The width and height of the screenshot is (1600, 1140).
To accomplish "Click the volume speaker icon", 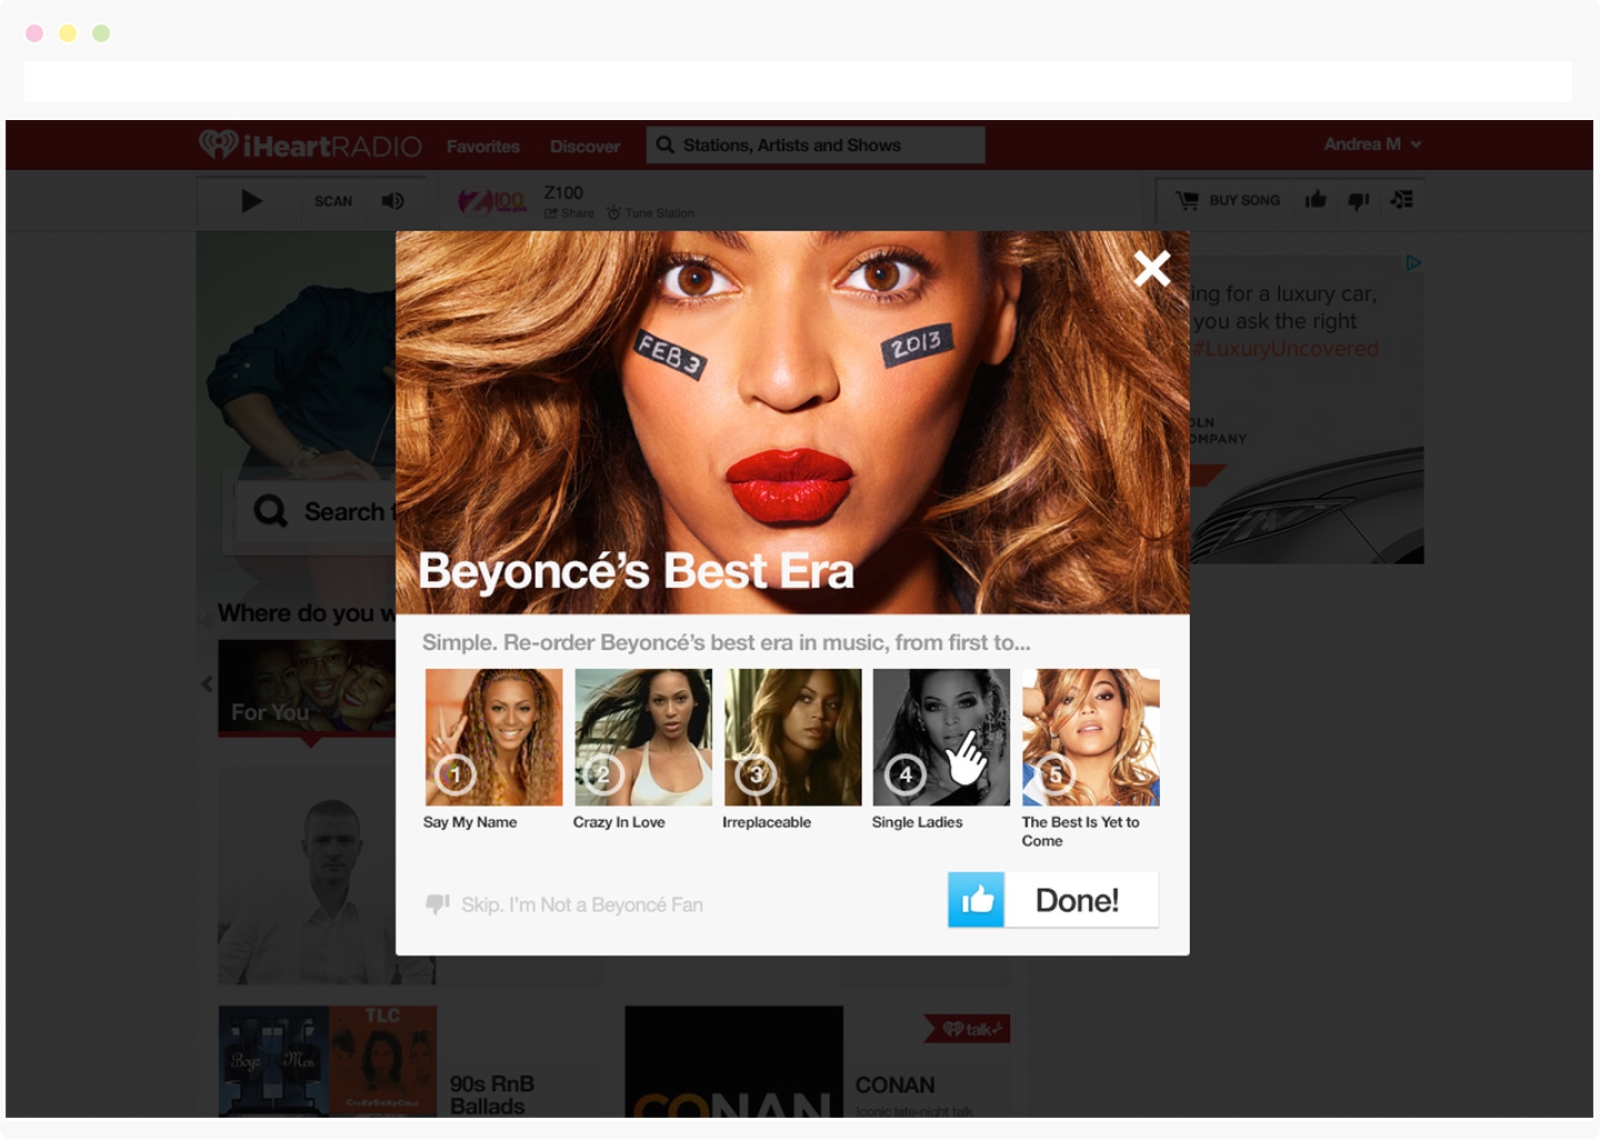I will click(393, 201).
